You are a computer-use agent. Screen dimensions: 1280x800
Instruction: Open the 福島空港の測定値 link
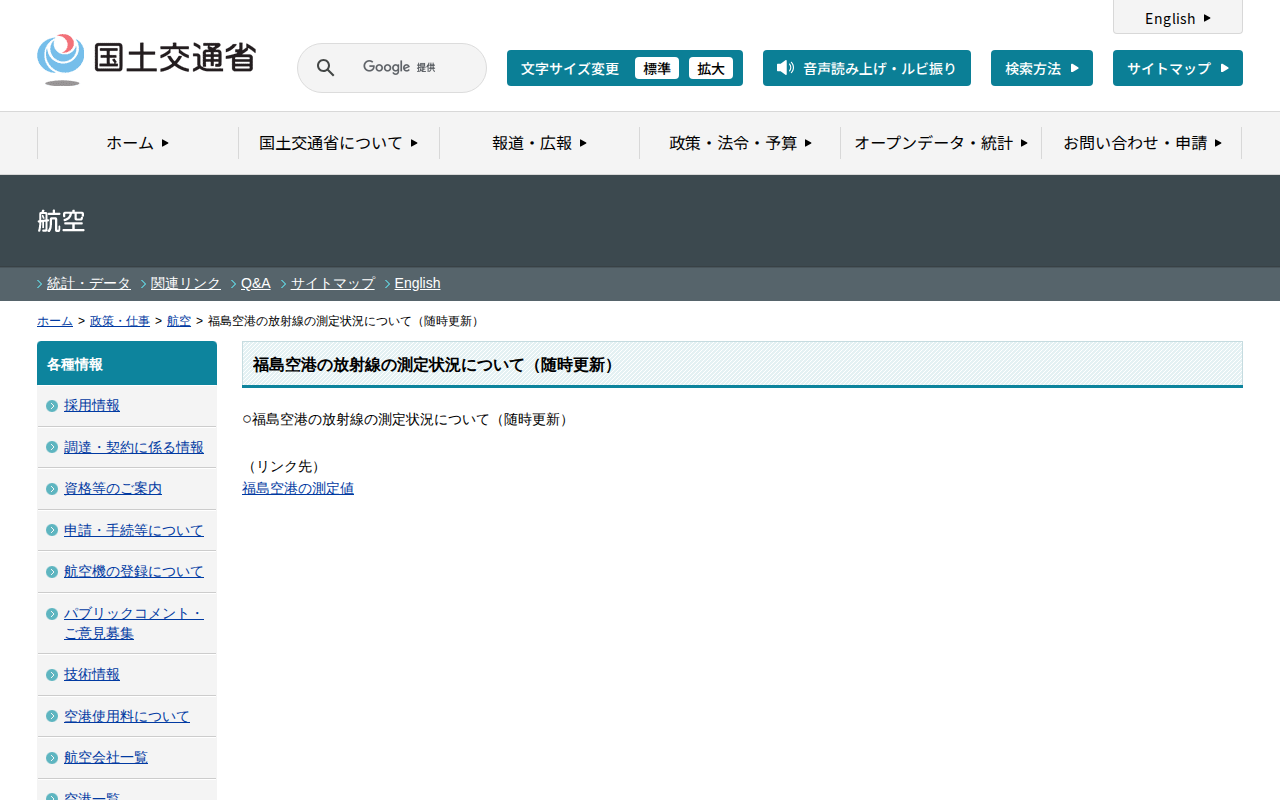pyautogui.click(x=298, y=488)
